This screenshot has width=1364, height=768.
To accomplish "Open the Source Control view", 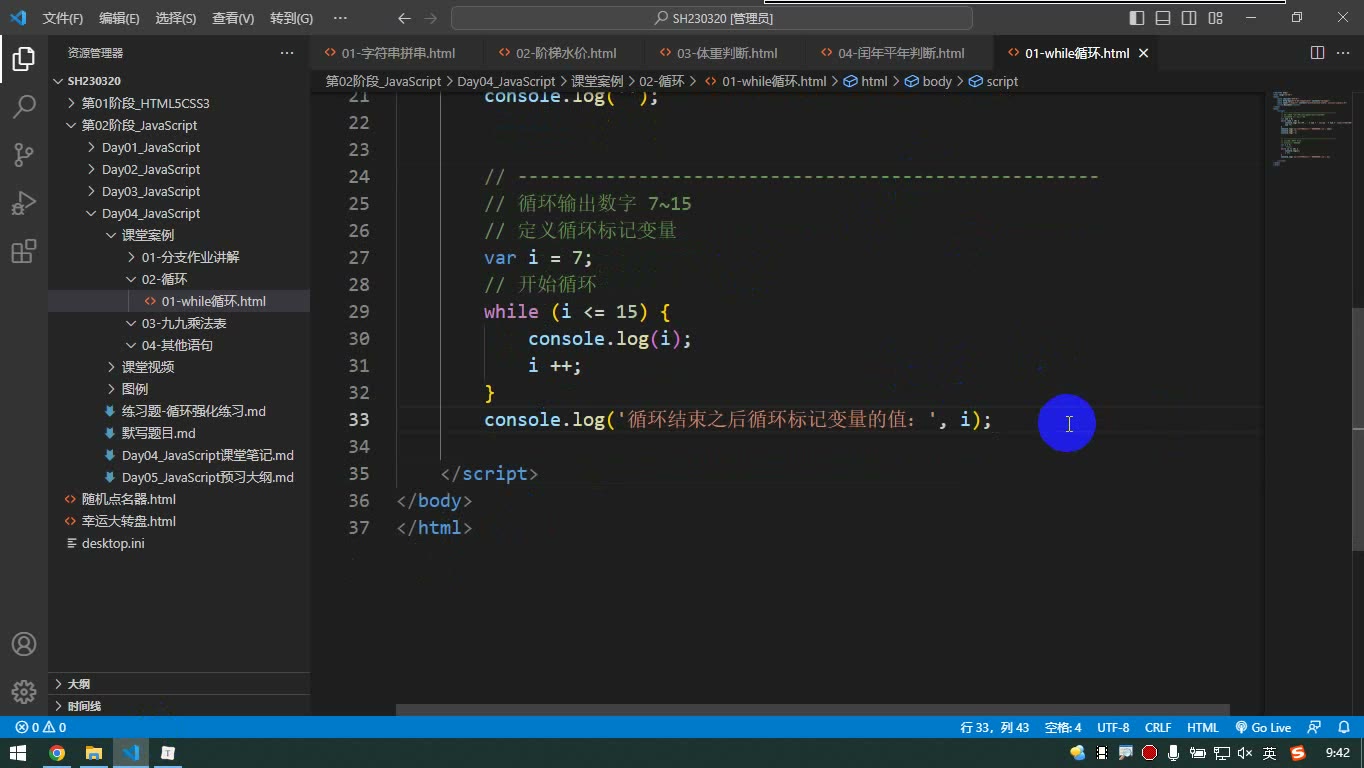I will [23, 154].
